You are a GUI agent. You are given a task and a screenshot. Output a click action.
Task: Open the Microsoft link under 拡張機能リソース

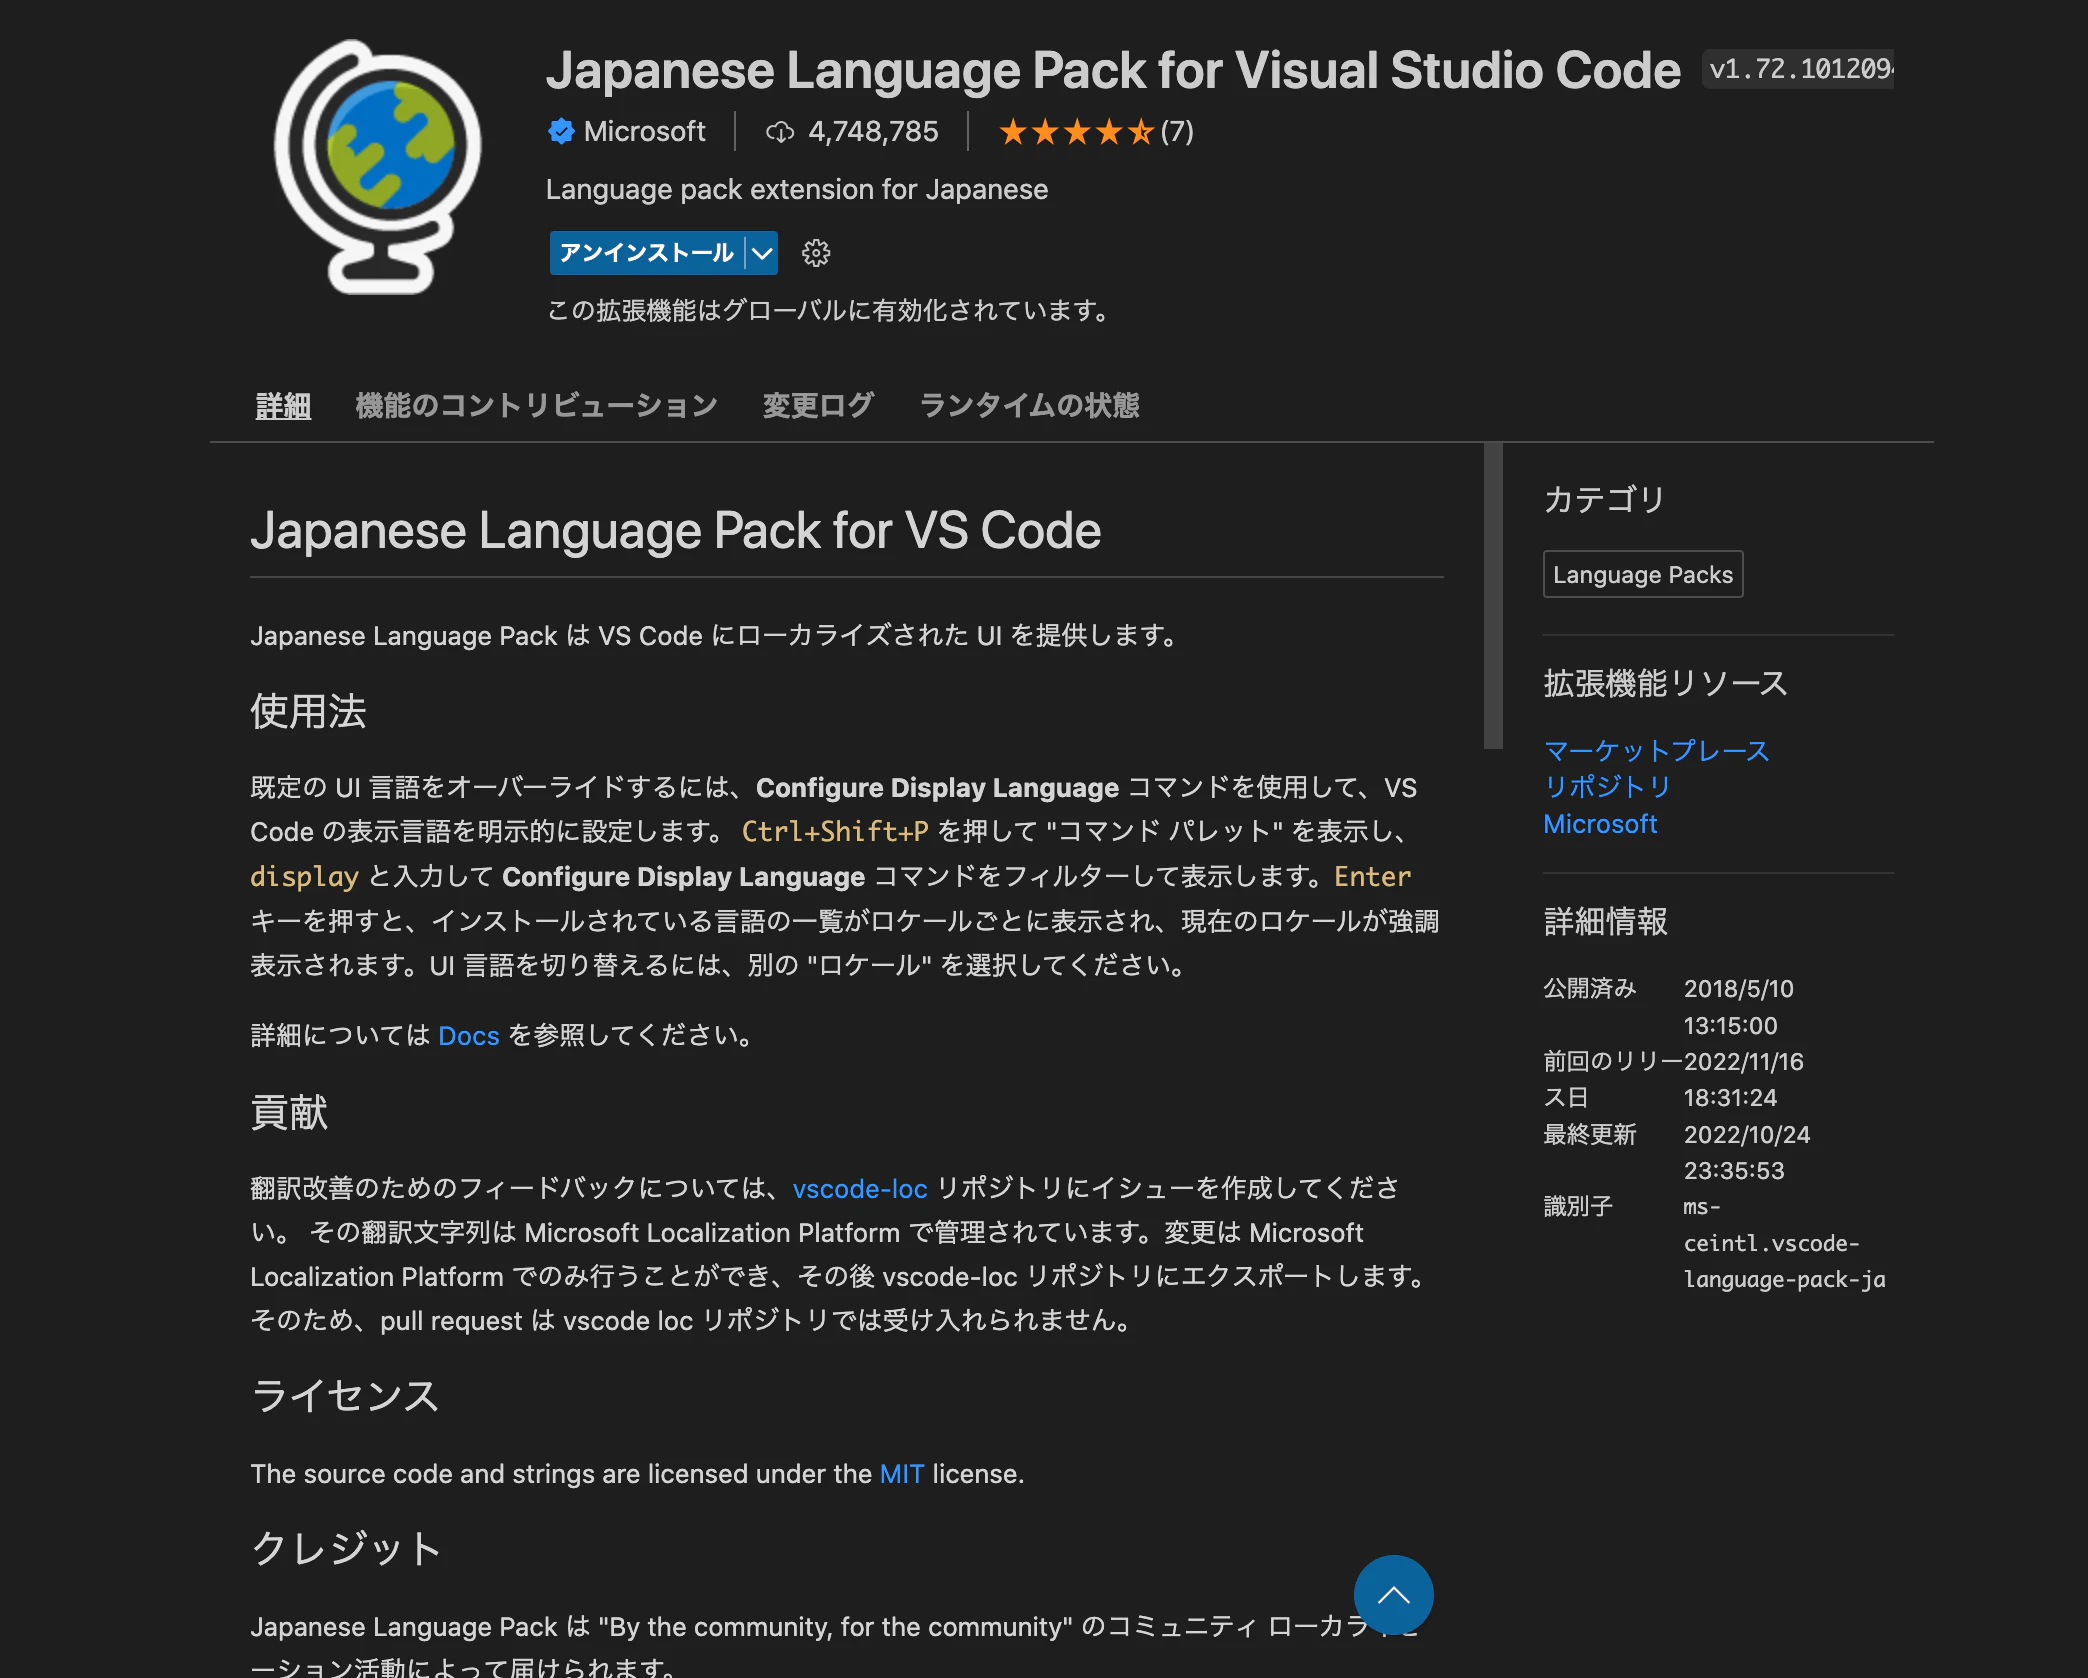[1600, 824]
